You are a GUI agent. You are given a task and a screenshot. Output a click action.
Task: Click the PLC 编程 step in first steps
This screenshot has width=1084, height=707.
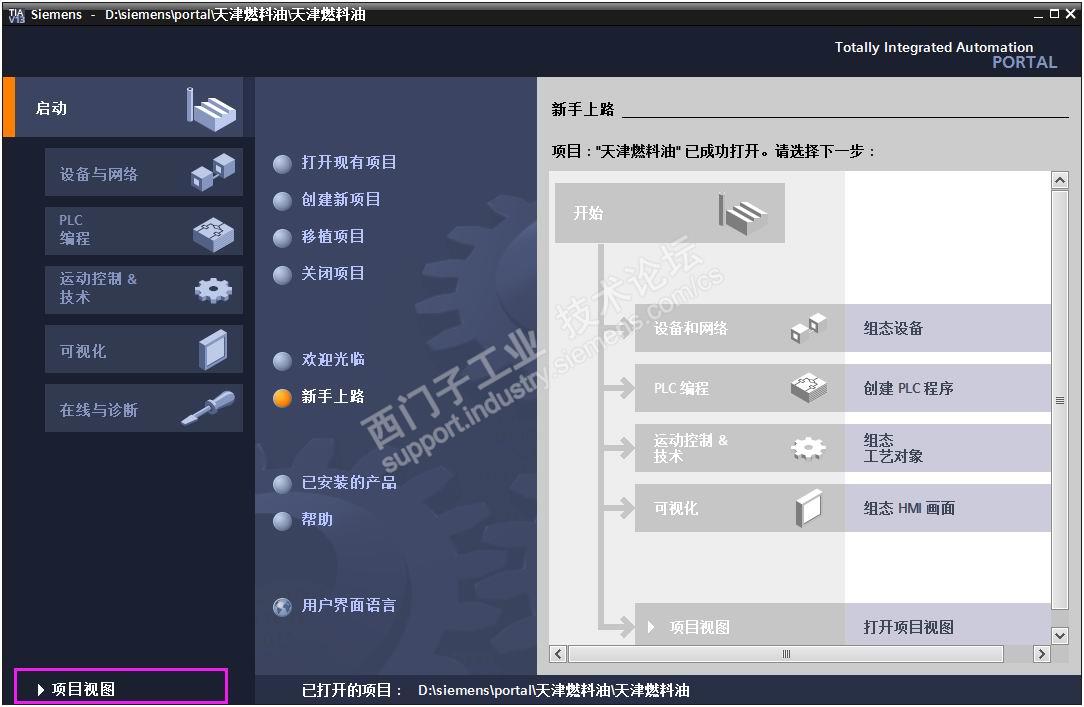coord(739,388)
